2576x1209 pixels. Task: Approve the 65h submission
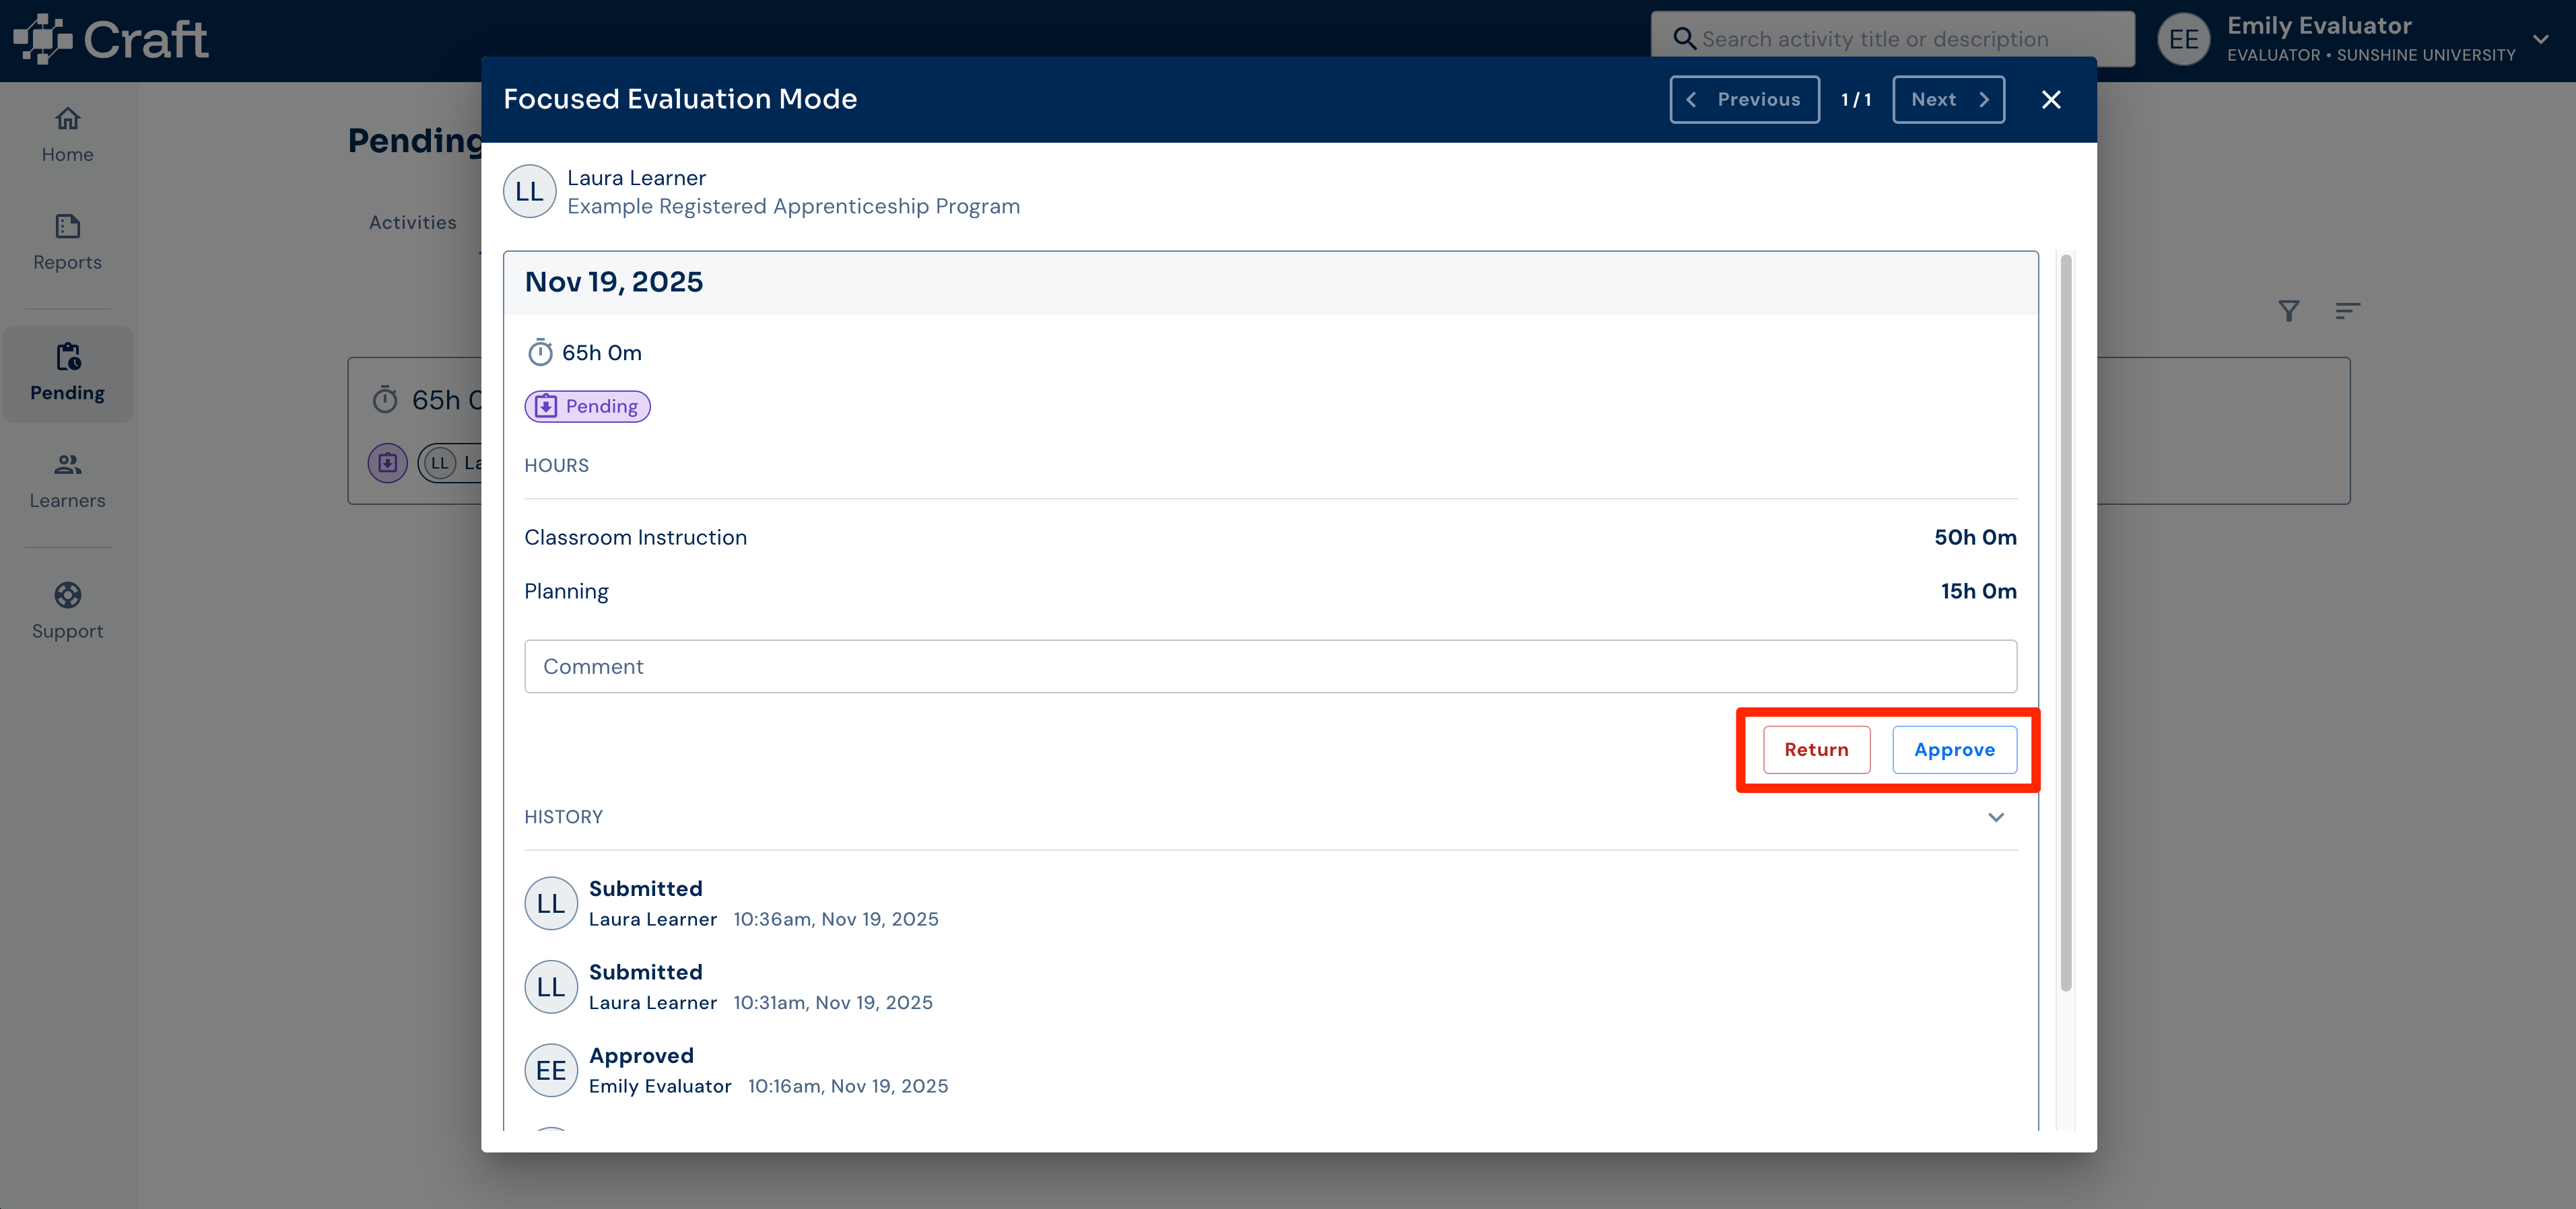coord(1954,750)
